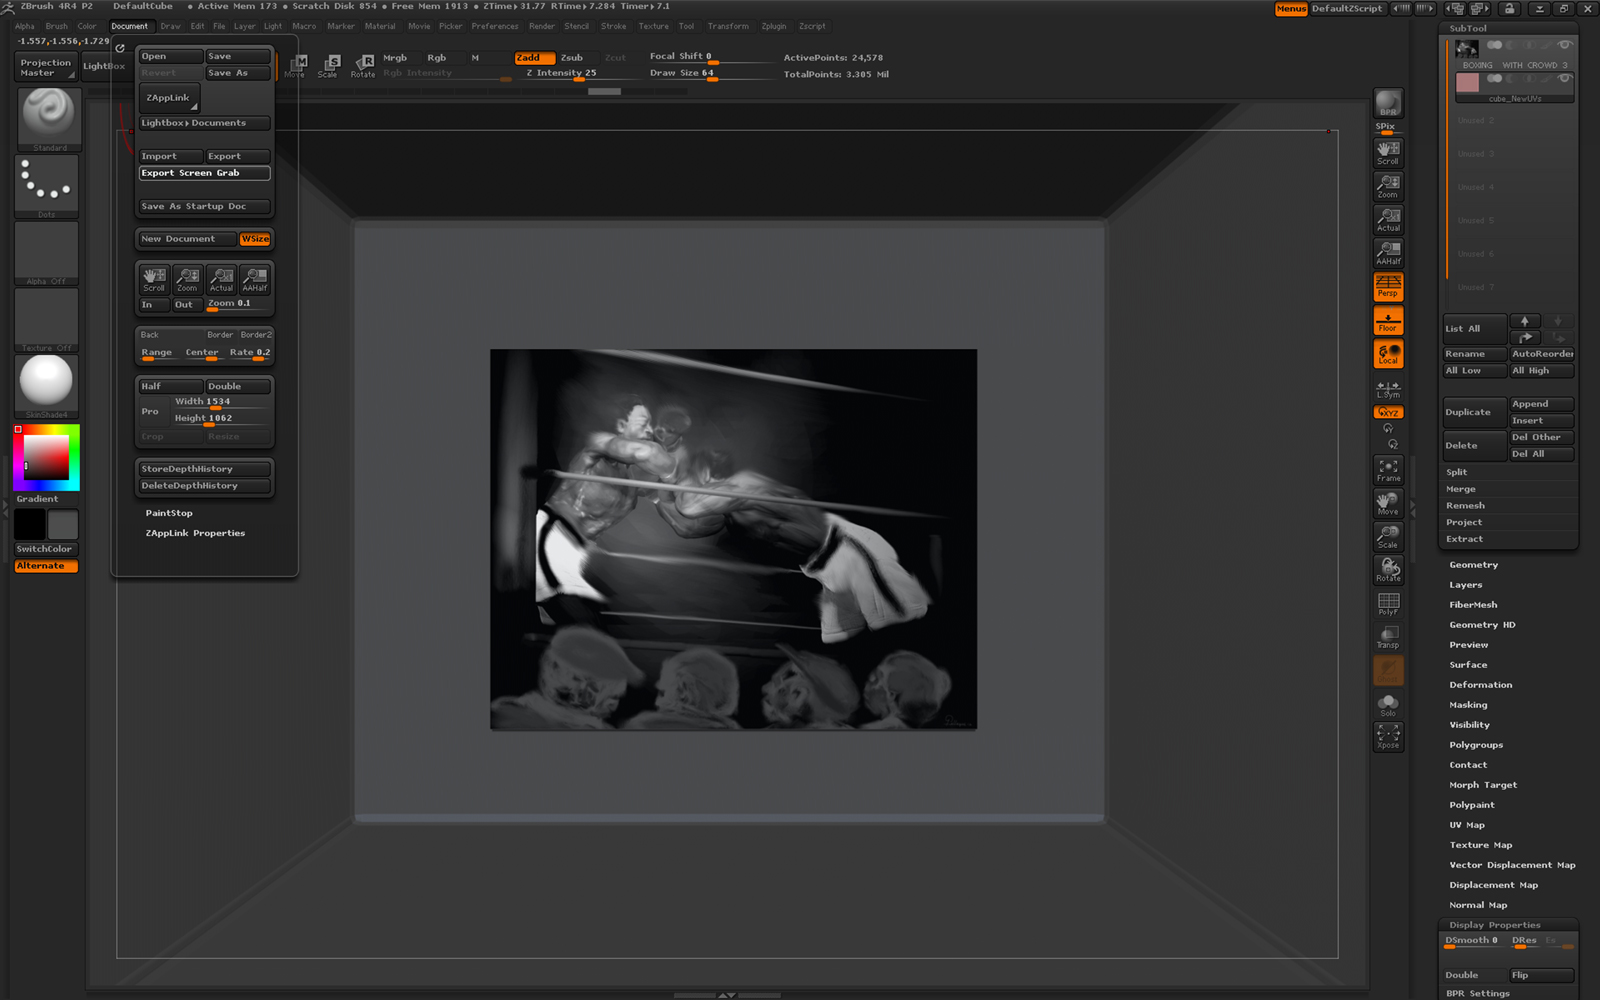Toggle the Floor grid

click(x=1388, y=321)
